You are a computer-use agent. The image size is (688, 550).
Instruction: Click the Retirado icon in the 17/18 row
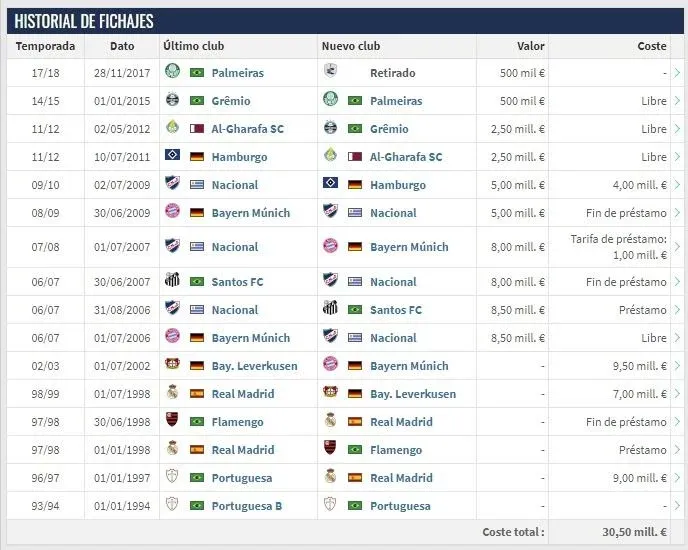(330, 73)
